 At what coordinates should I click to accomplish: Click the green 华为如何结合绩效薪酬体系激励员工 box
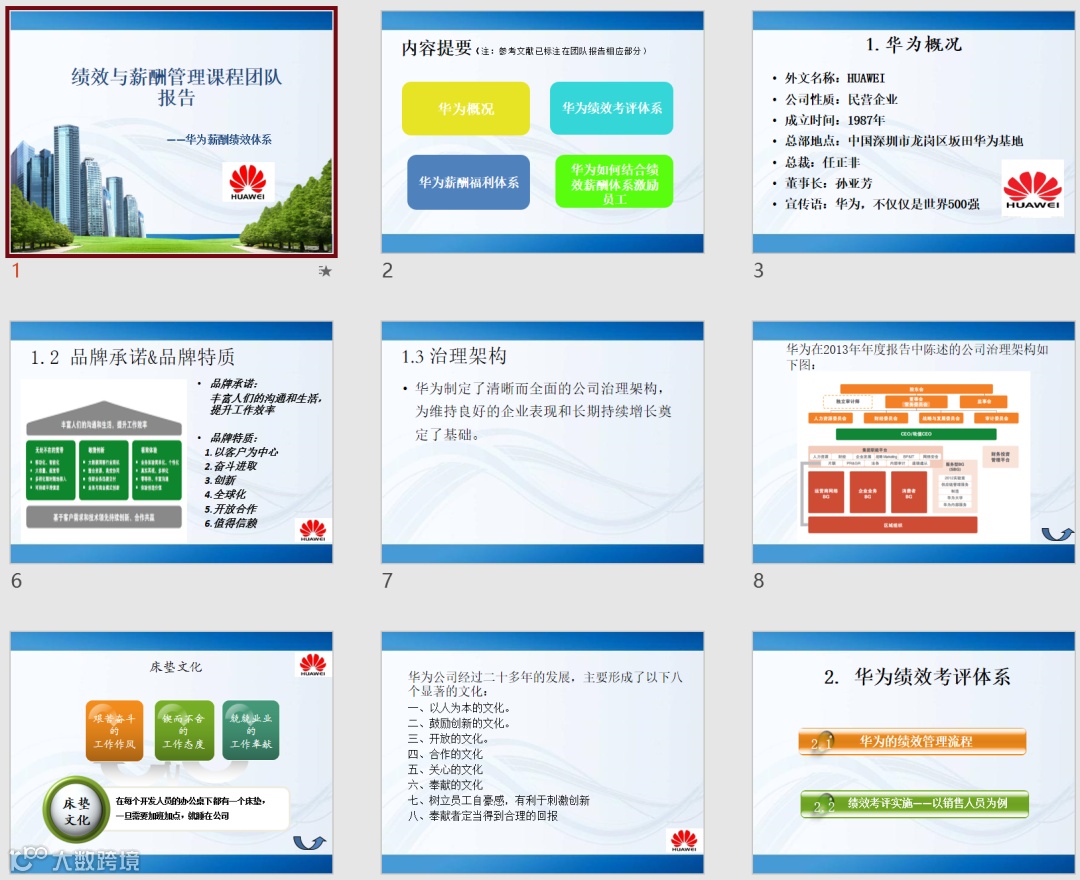coord(614,182)
